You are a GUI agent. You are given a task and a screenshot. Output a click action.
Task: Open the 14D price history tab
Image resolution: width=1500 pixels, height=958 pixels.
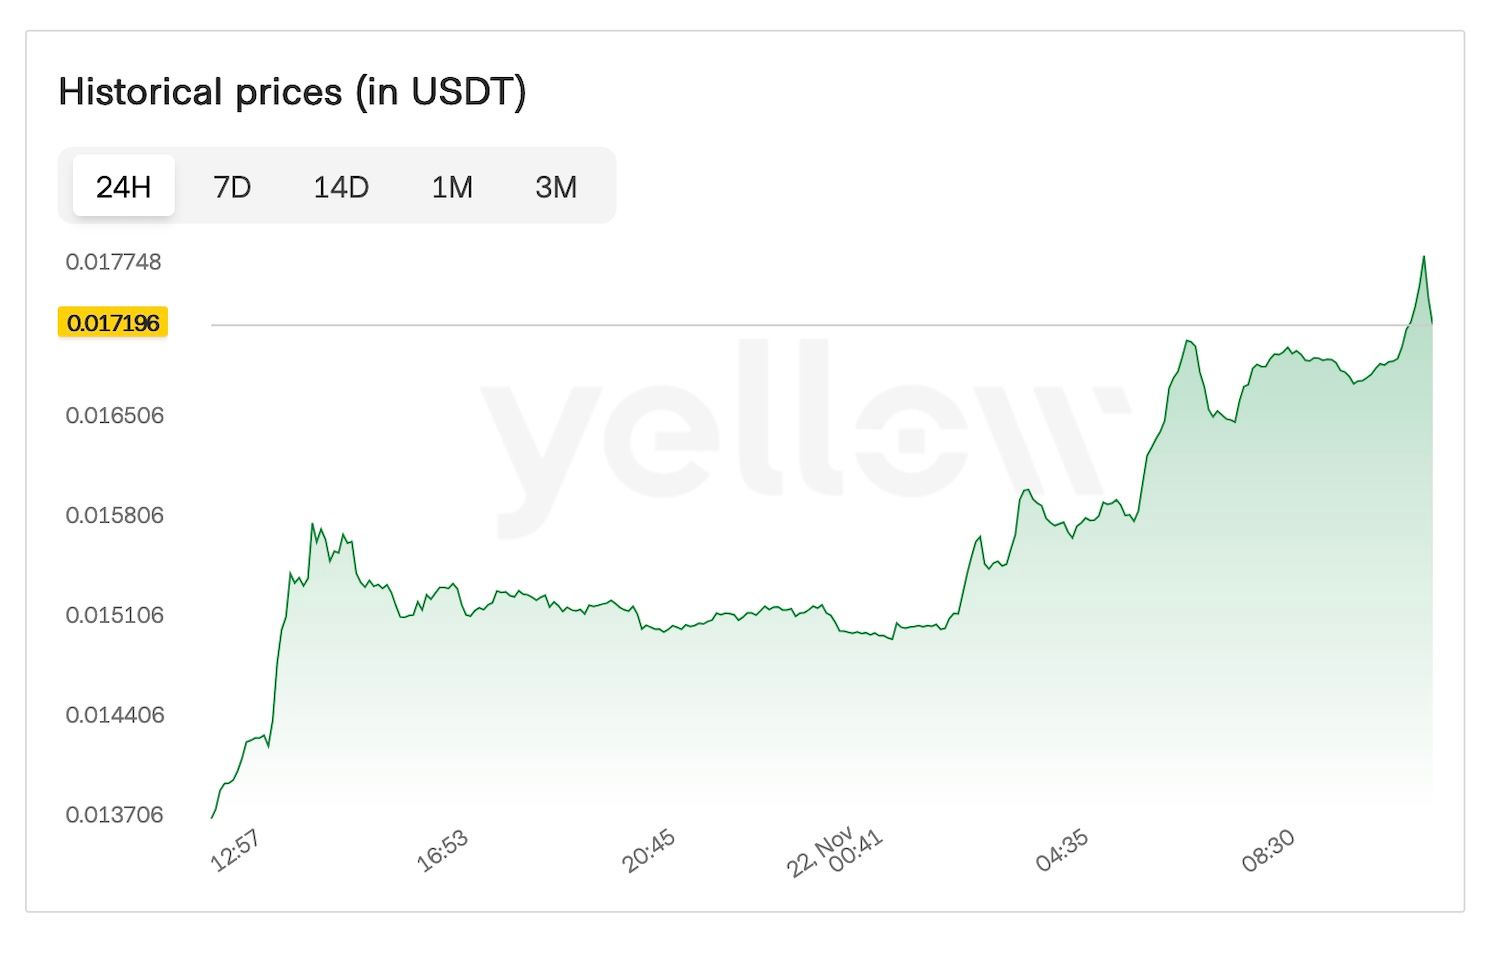[x=341, y=187]
